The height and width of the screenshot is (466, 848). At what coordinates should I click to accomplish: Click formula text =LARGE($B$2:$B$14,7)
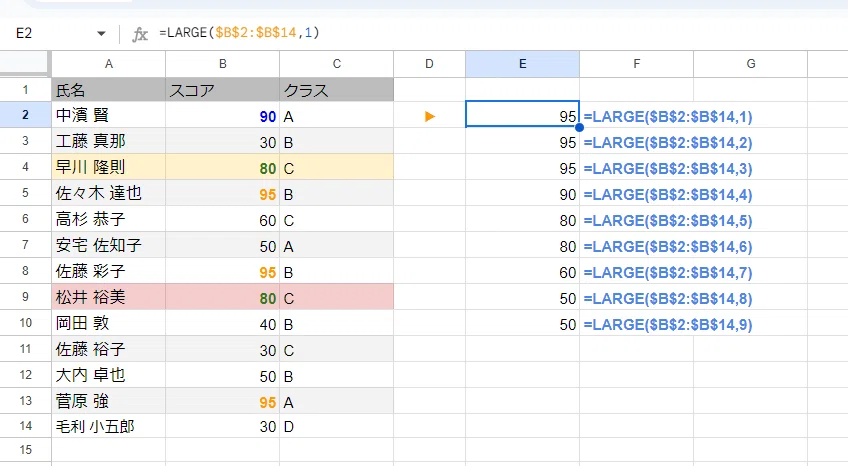click(x=668, y=272)
